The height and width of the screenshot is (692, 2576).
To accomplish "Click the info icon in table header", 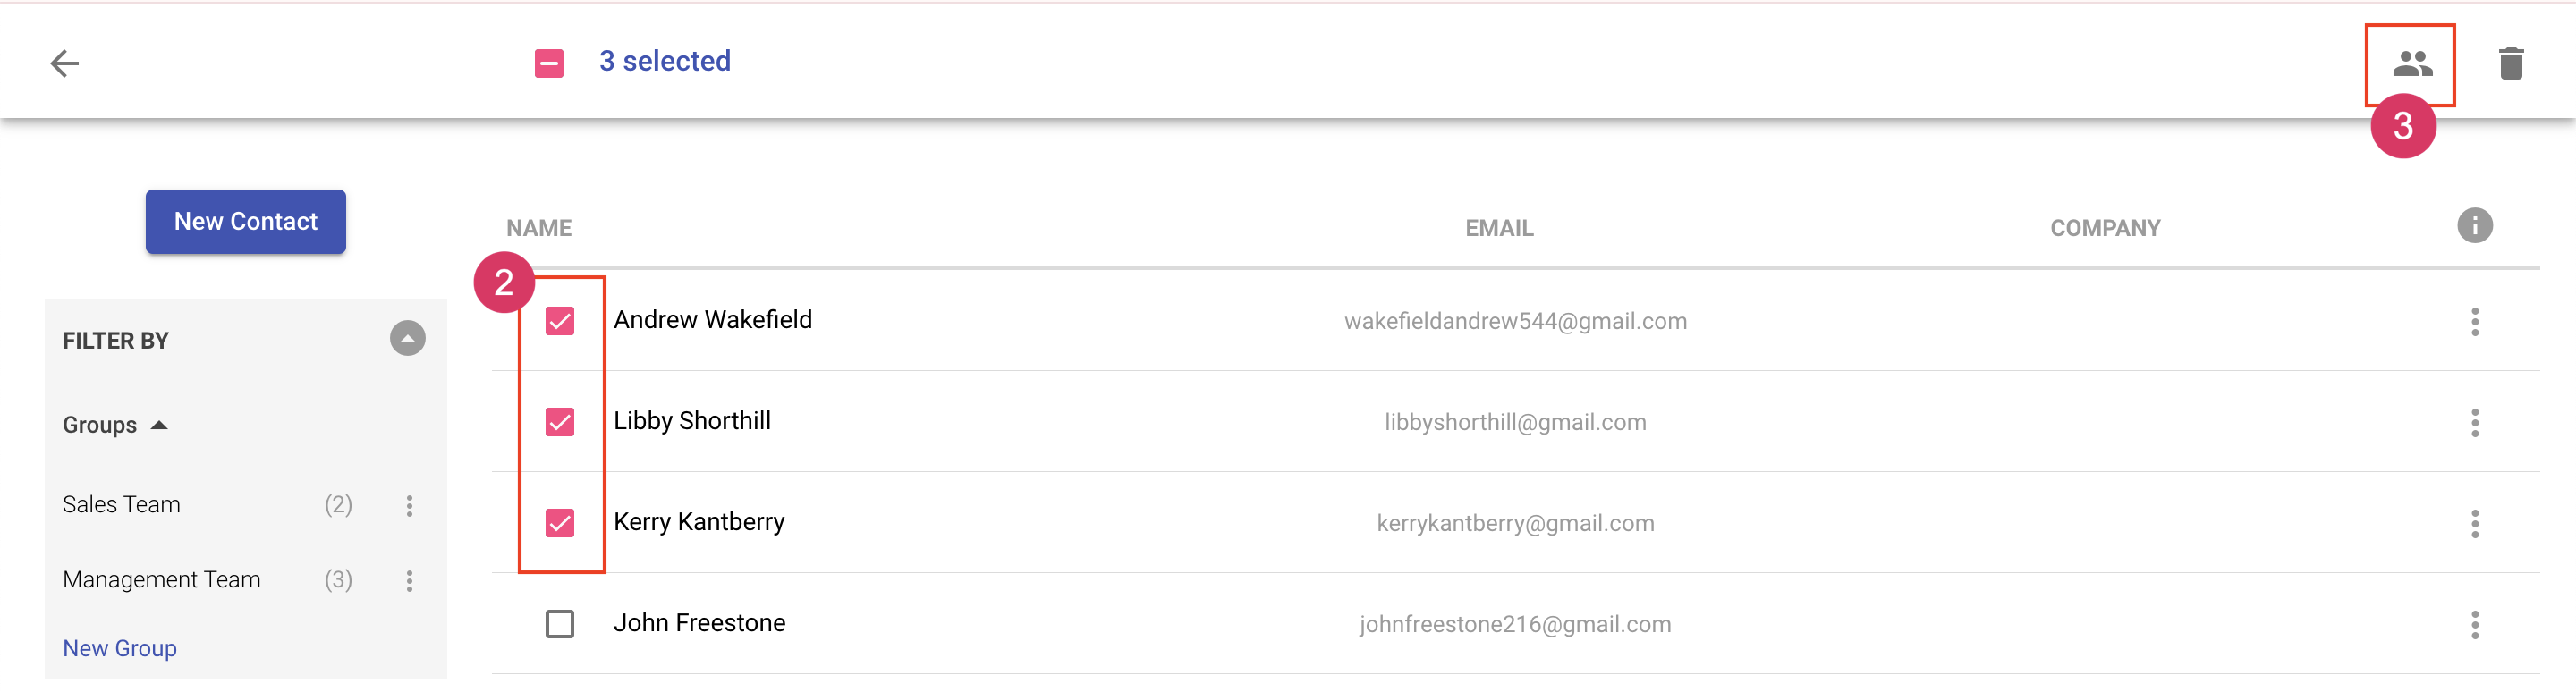I will point(2474,226).
